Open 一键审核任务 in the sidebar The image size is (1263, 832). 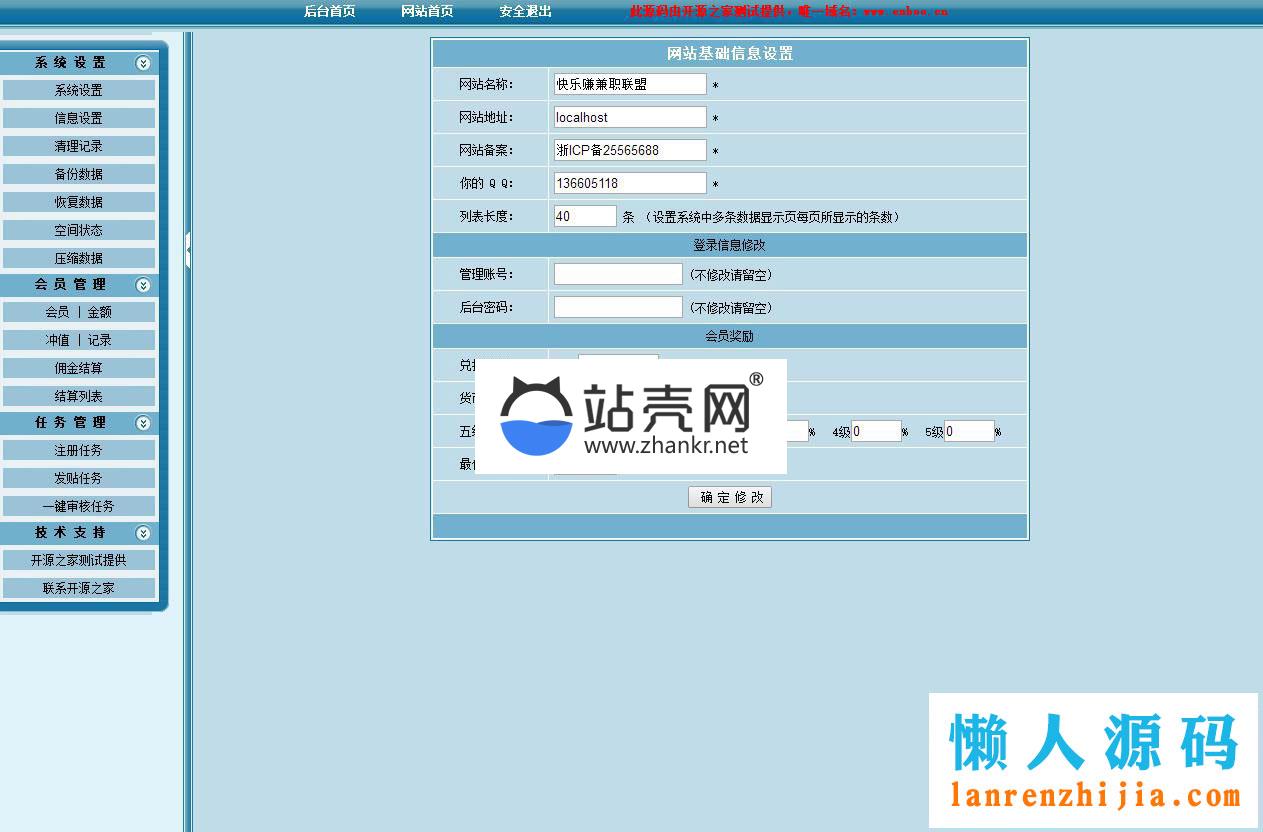pos(78,506)
